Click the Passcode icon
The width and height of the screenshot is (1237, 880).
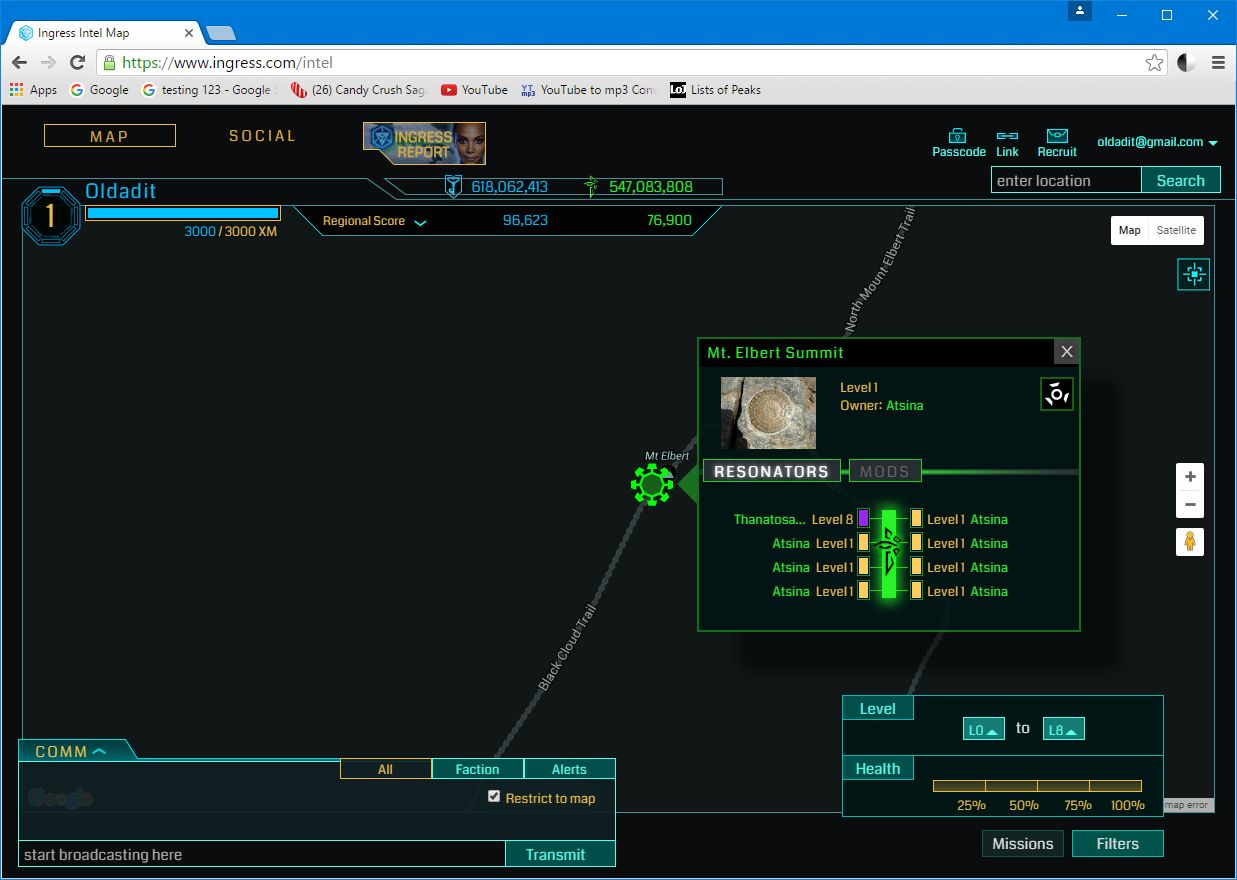point(958,136)
